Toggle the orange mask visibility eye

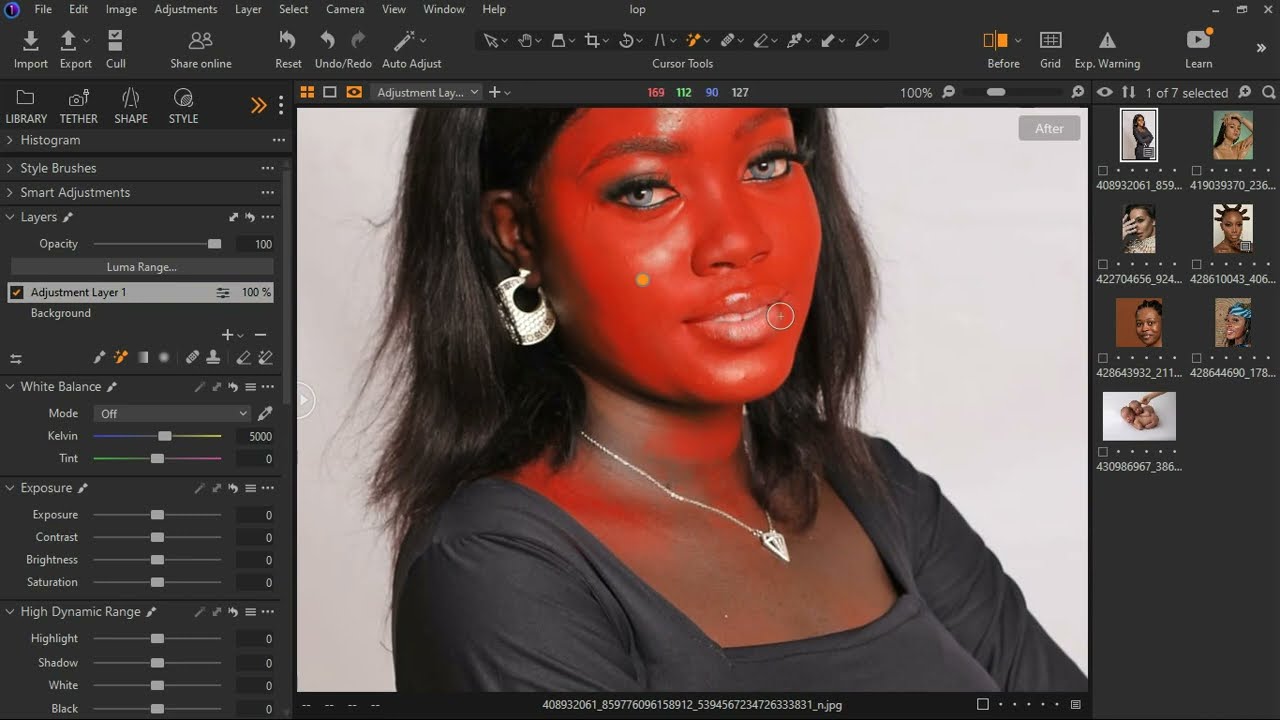pyautogui.click(x=354, y=92)
